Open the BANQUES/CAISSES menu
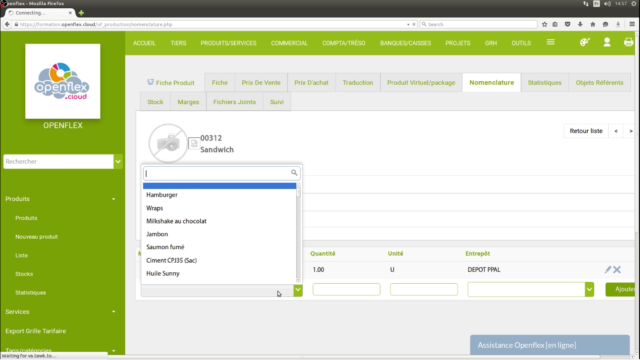Screen dimensions: 640x360 click(x=405, y=43)
